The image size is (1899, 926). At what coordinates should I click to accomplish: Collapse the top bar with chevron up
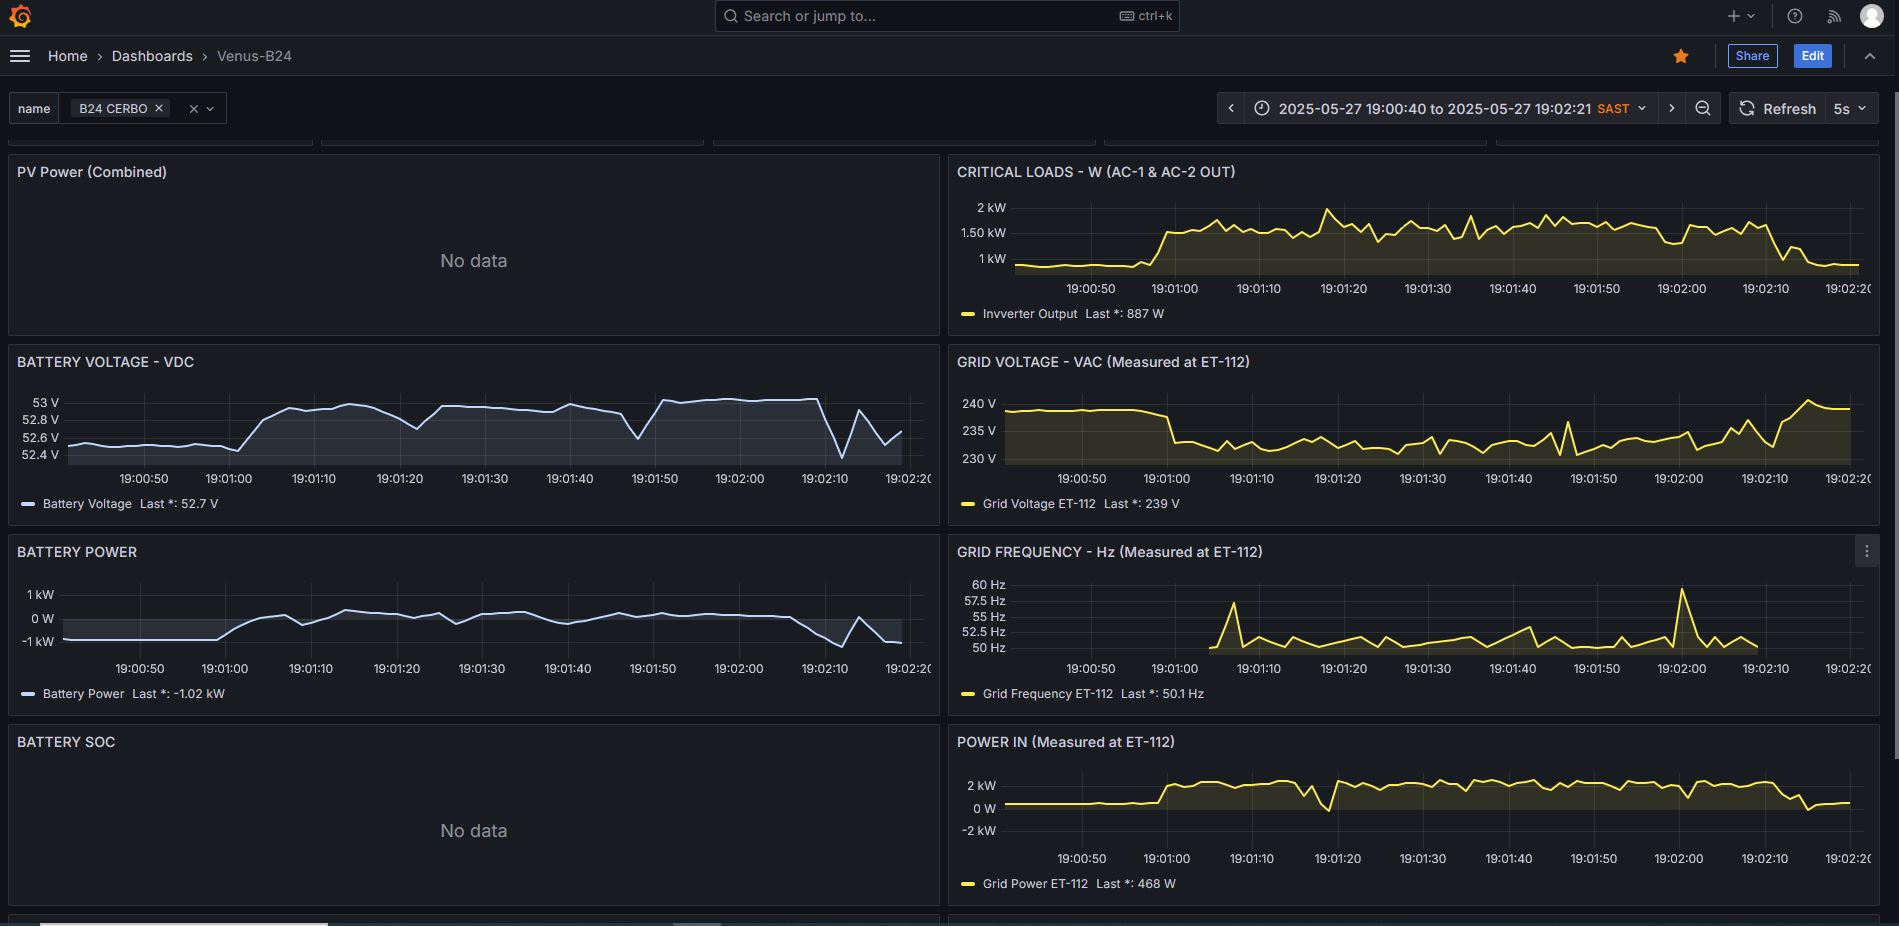[1870, 56]
